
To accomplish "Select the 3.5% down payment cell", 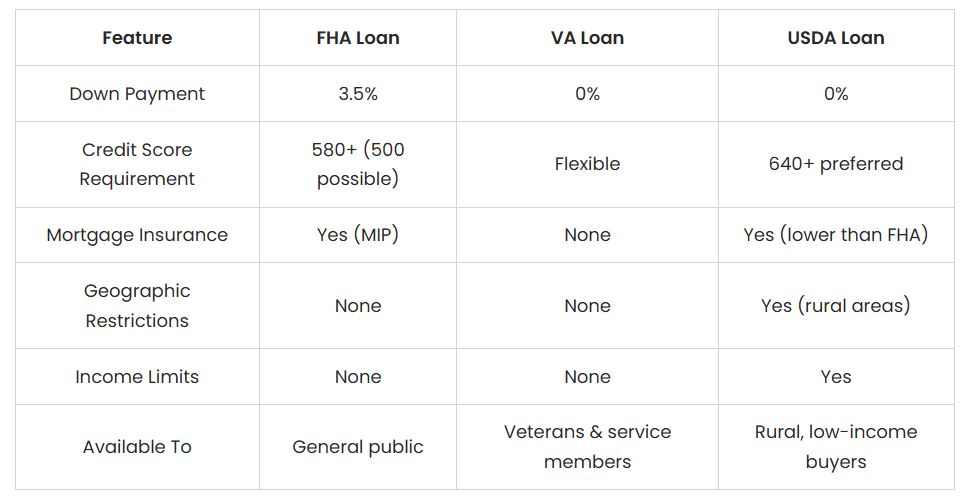I will pyautogui.click(x=358, y=94).
